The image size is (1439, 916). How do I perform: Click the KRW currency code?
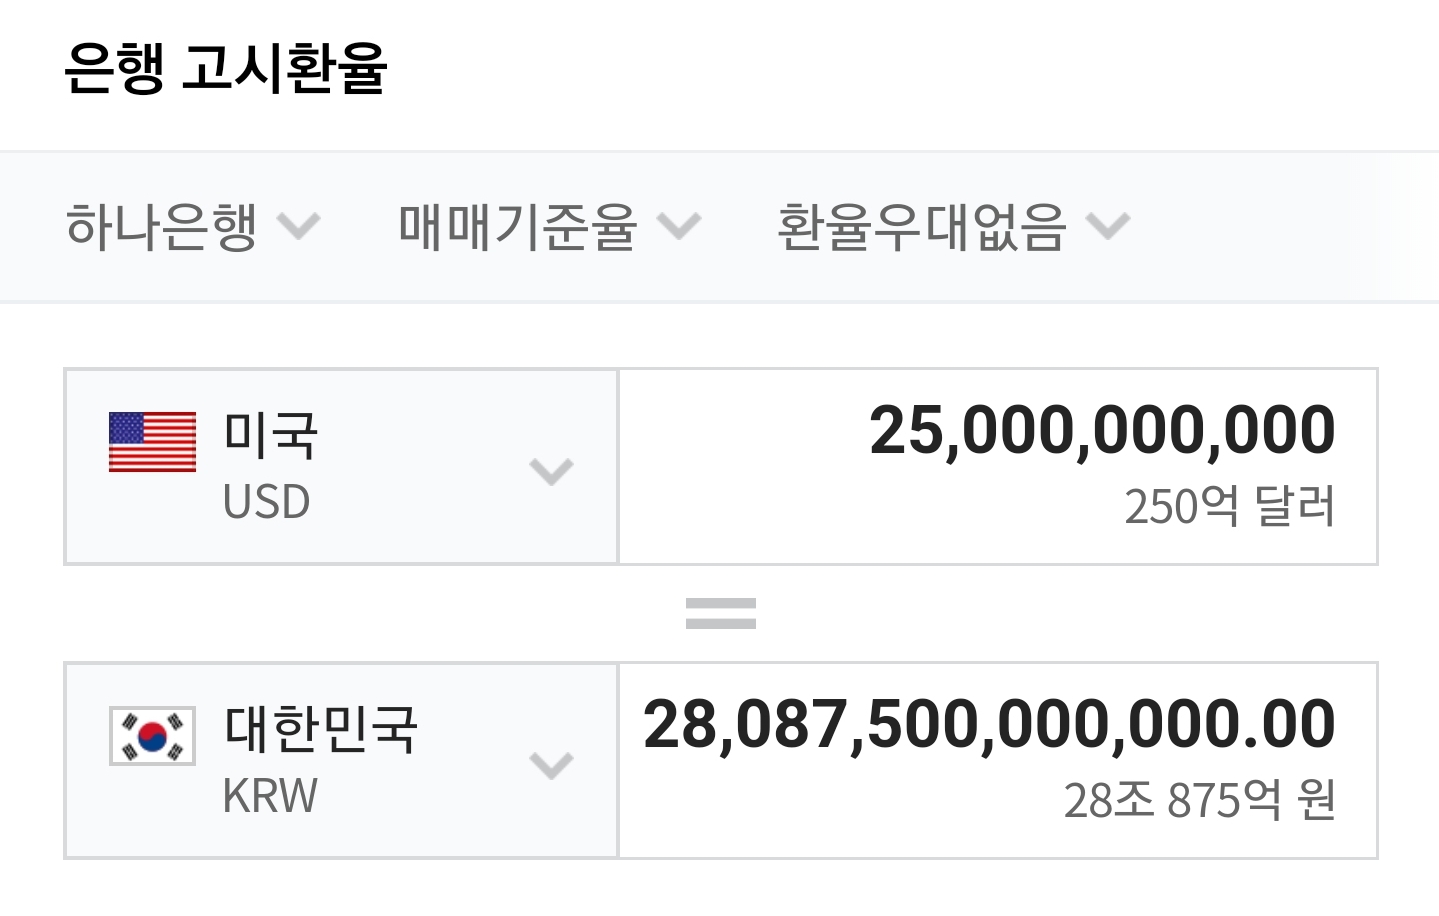270,796
